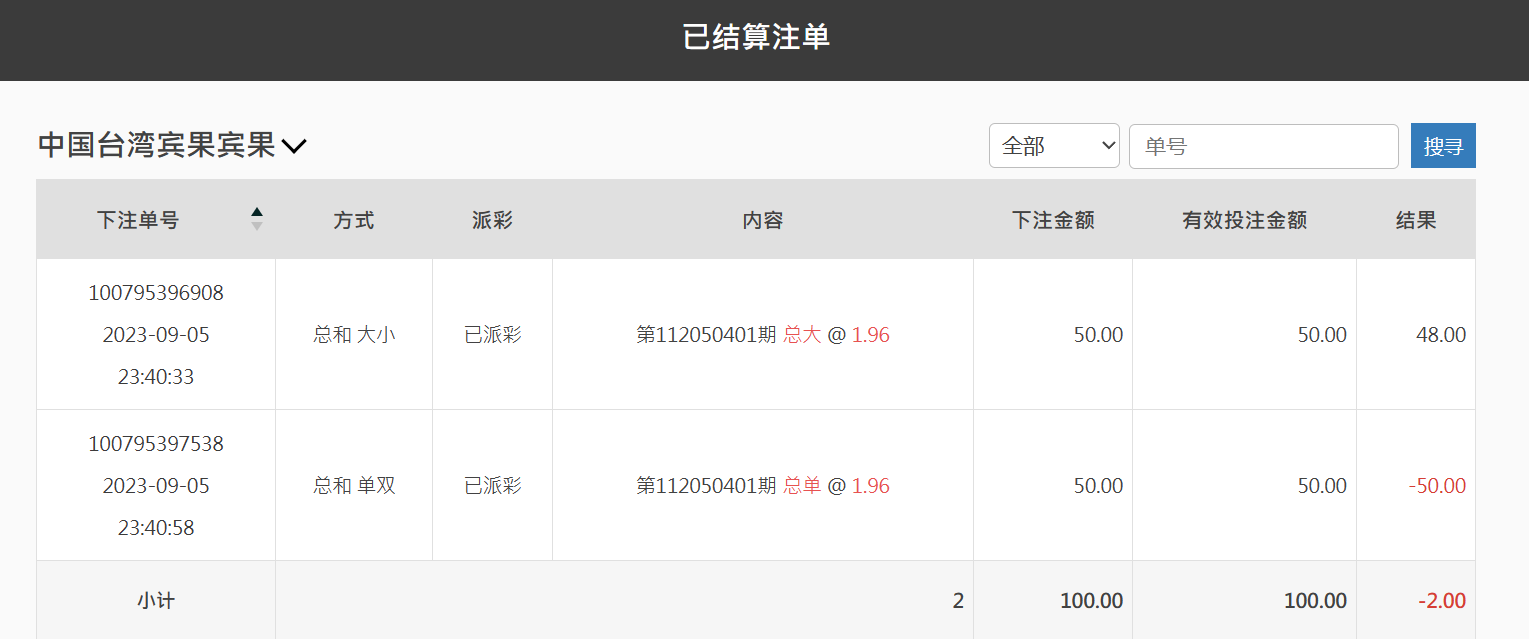Screen dimensions: 1529x639
Task: Click the 结果 column header
Action: click(x=1416, y=220)
